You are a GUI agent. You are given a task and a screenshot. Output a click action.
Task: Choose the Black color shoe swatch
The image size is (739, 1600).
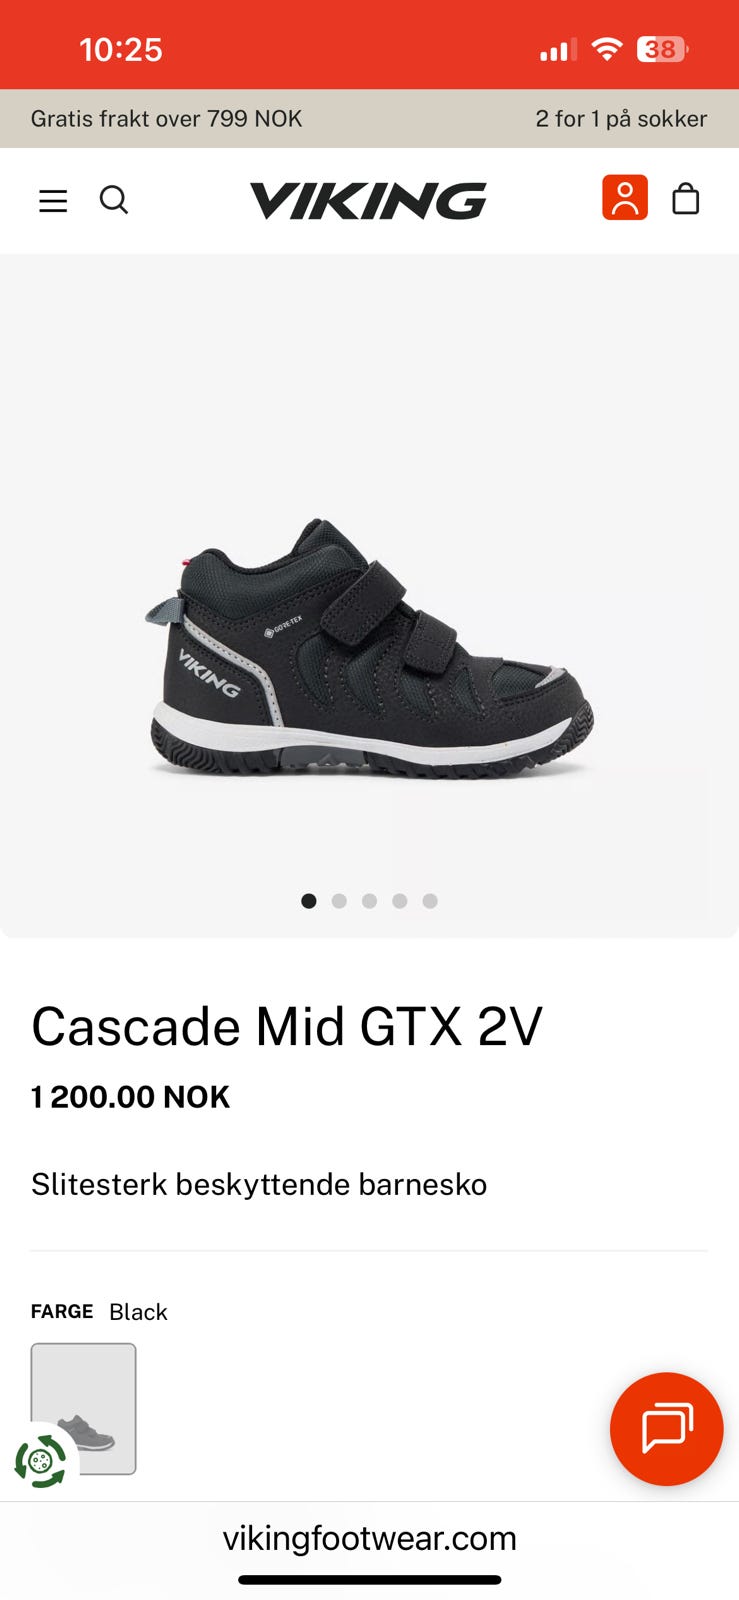[x=84, y=1409]
